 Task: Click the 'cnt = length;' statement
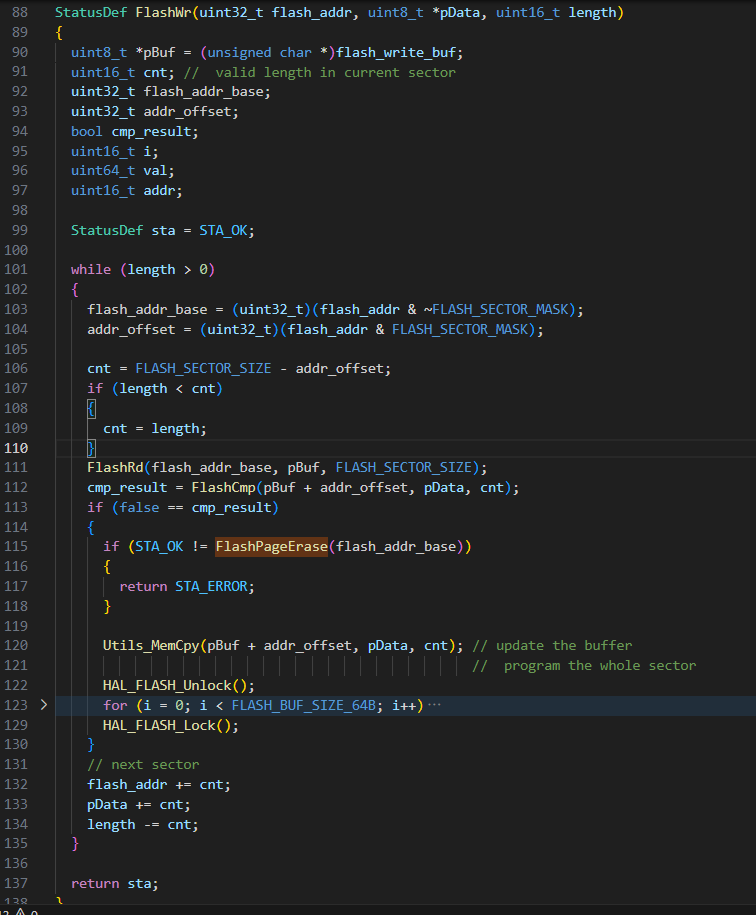click(155, 429)
